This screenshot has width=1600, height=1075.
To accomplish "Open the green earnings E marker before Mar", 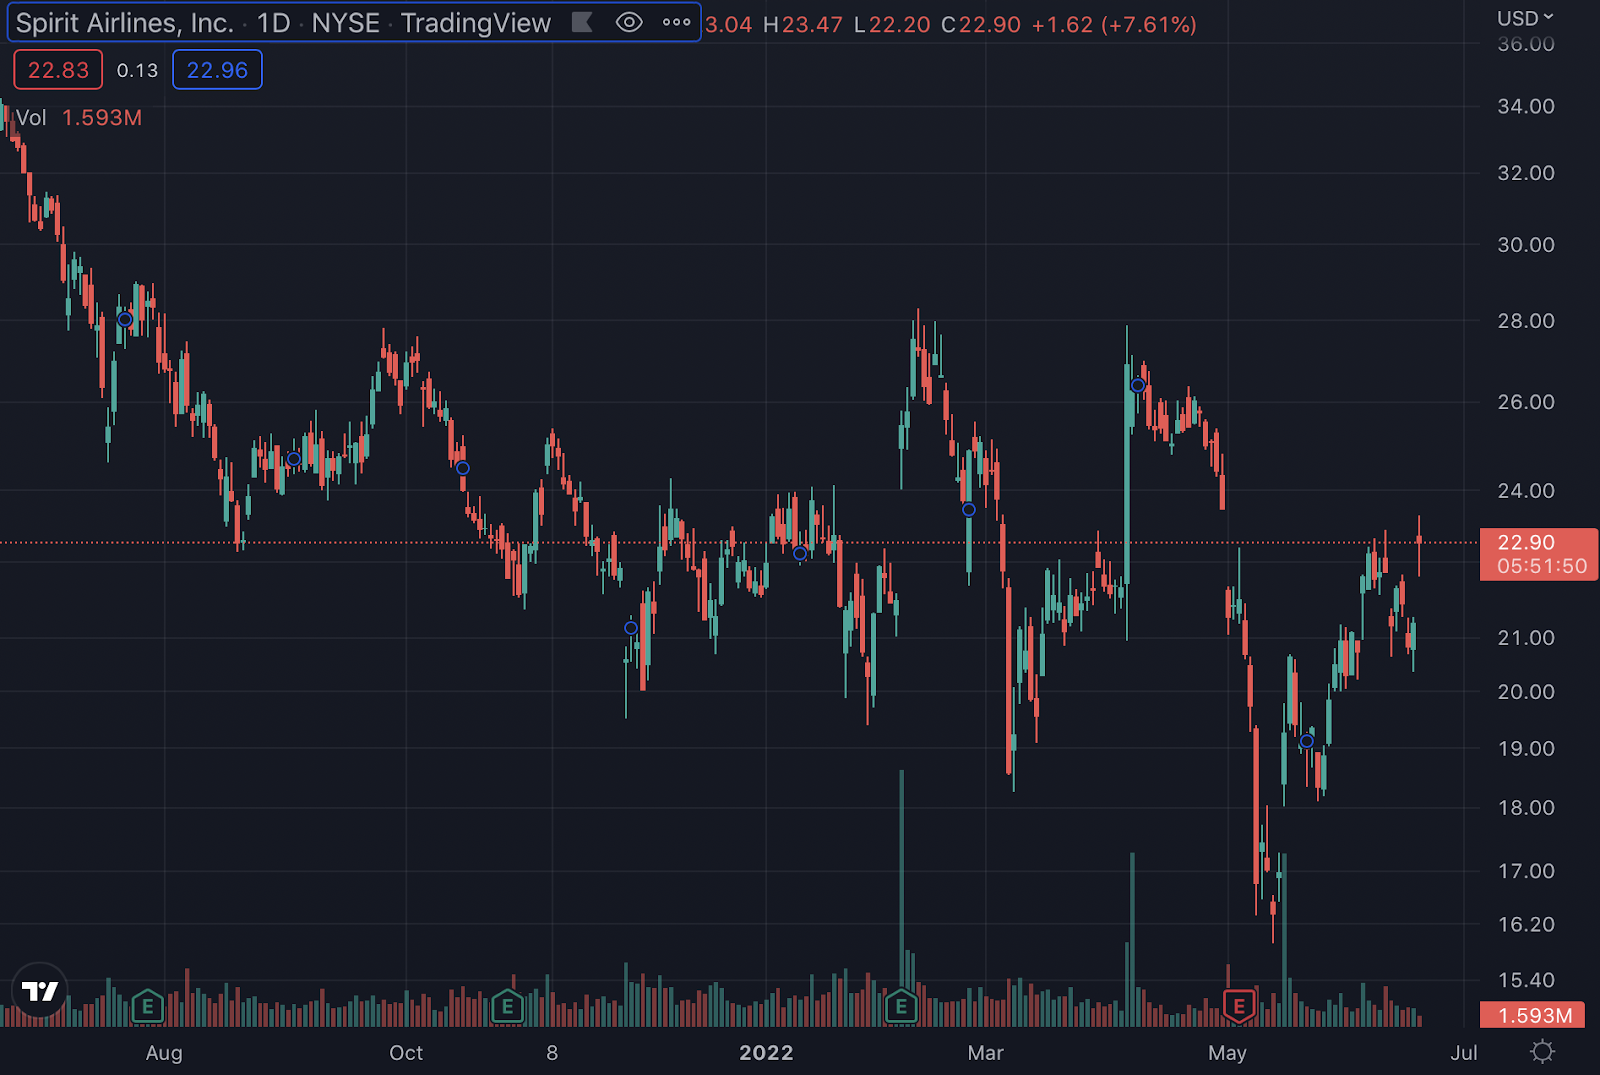I will 901,1006.
